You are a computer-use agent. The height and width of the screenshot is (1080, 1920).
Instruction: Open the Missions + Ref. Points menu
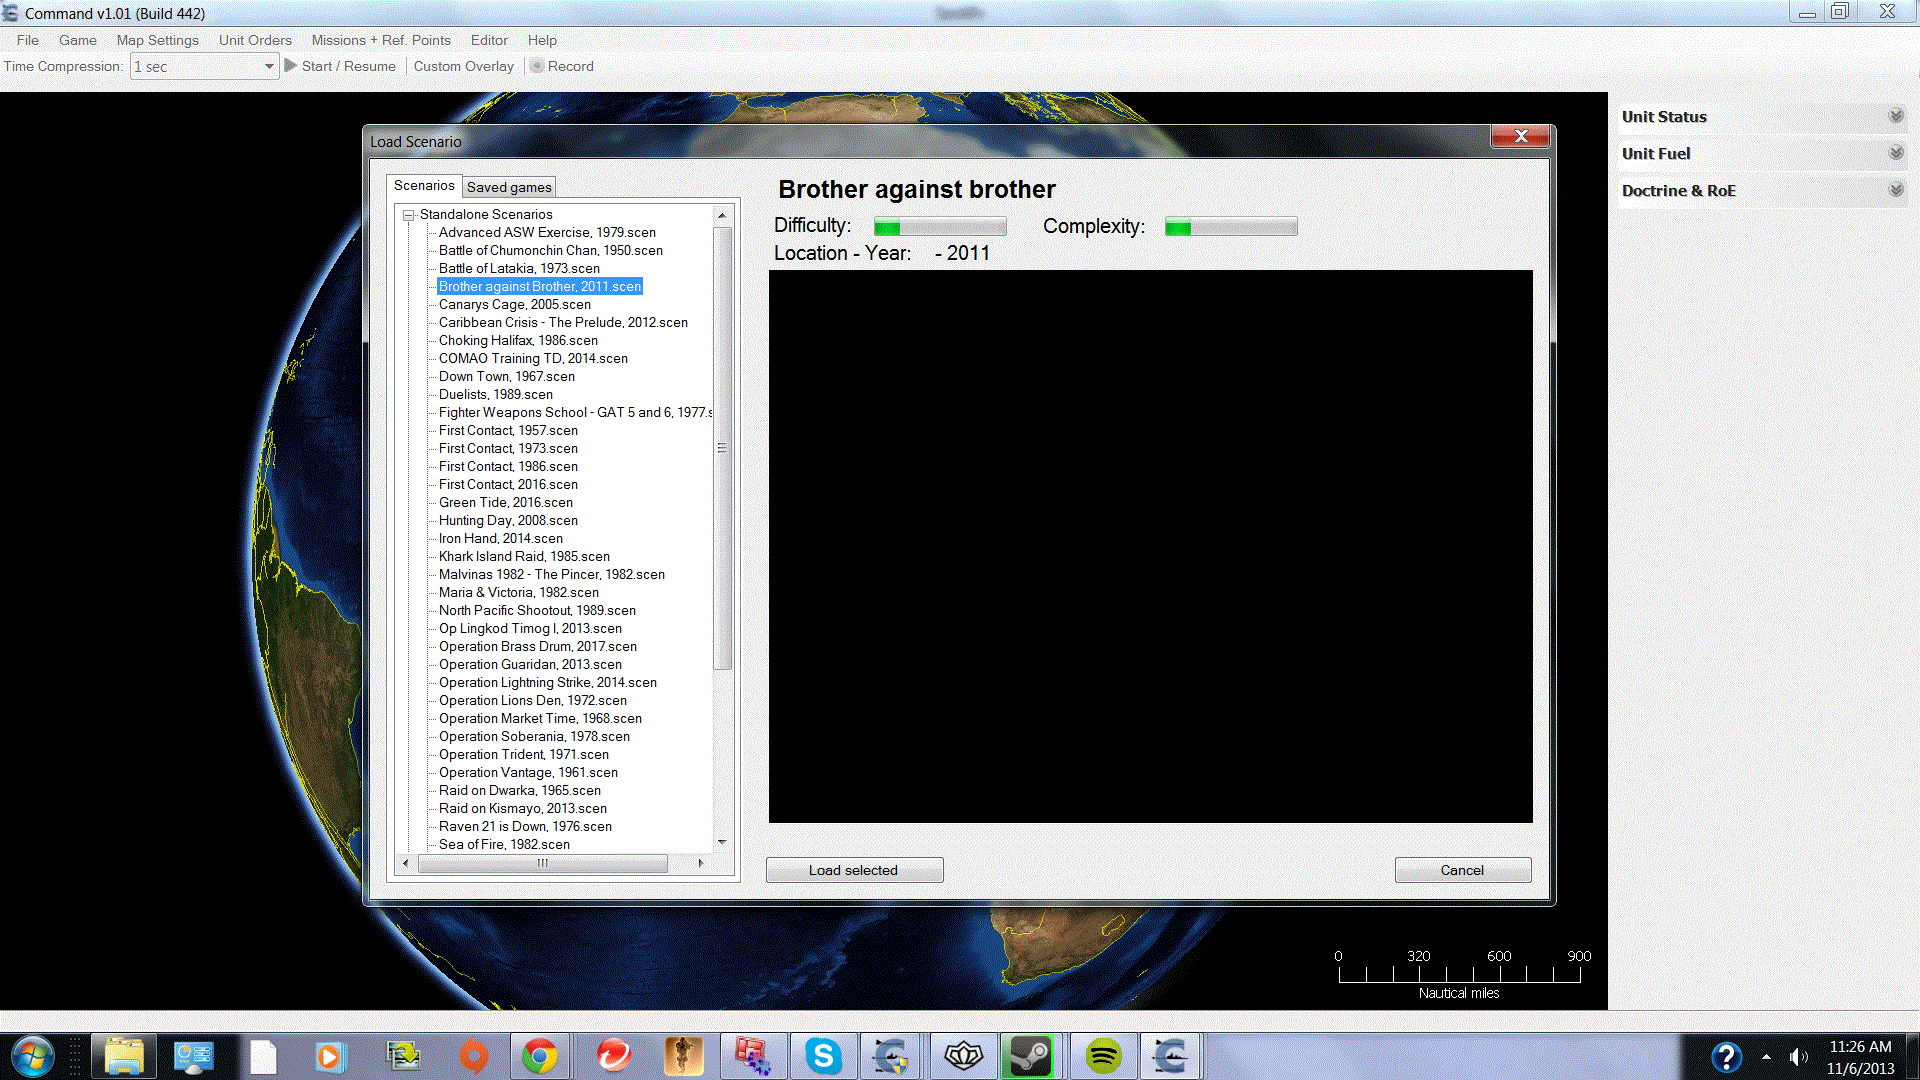pos(381,40)
